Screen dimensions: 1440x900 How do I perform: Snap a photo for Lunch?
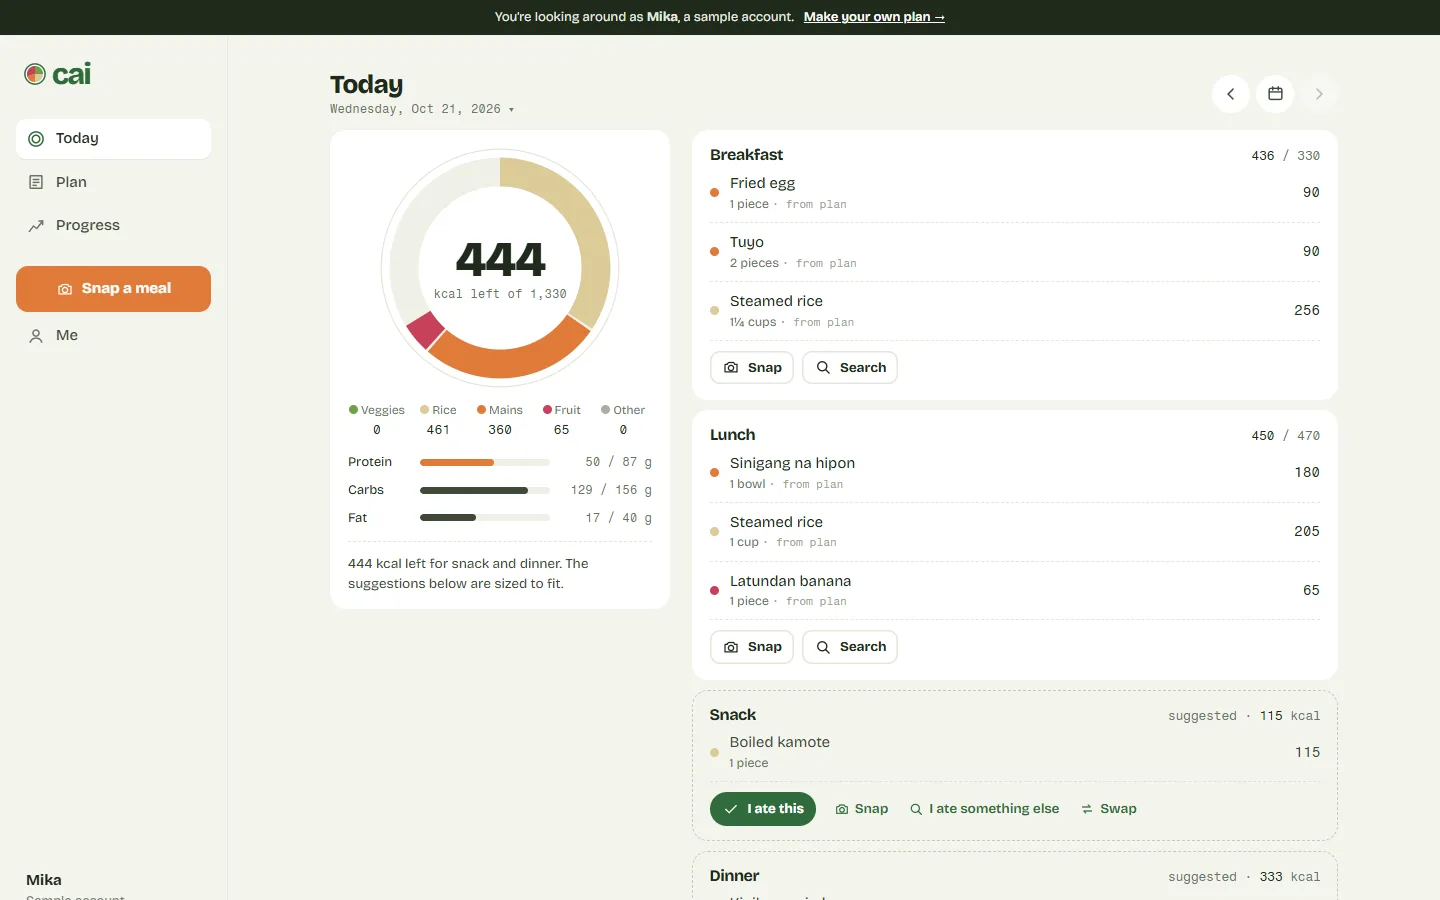pos(752,647)
